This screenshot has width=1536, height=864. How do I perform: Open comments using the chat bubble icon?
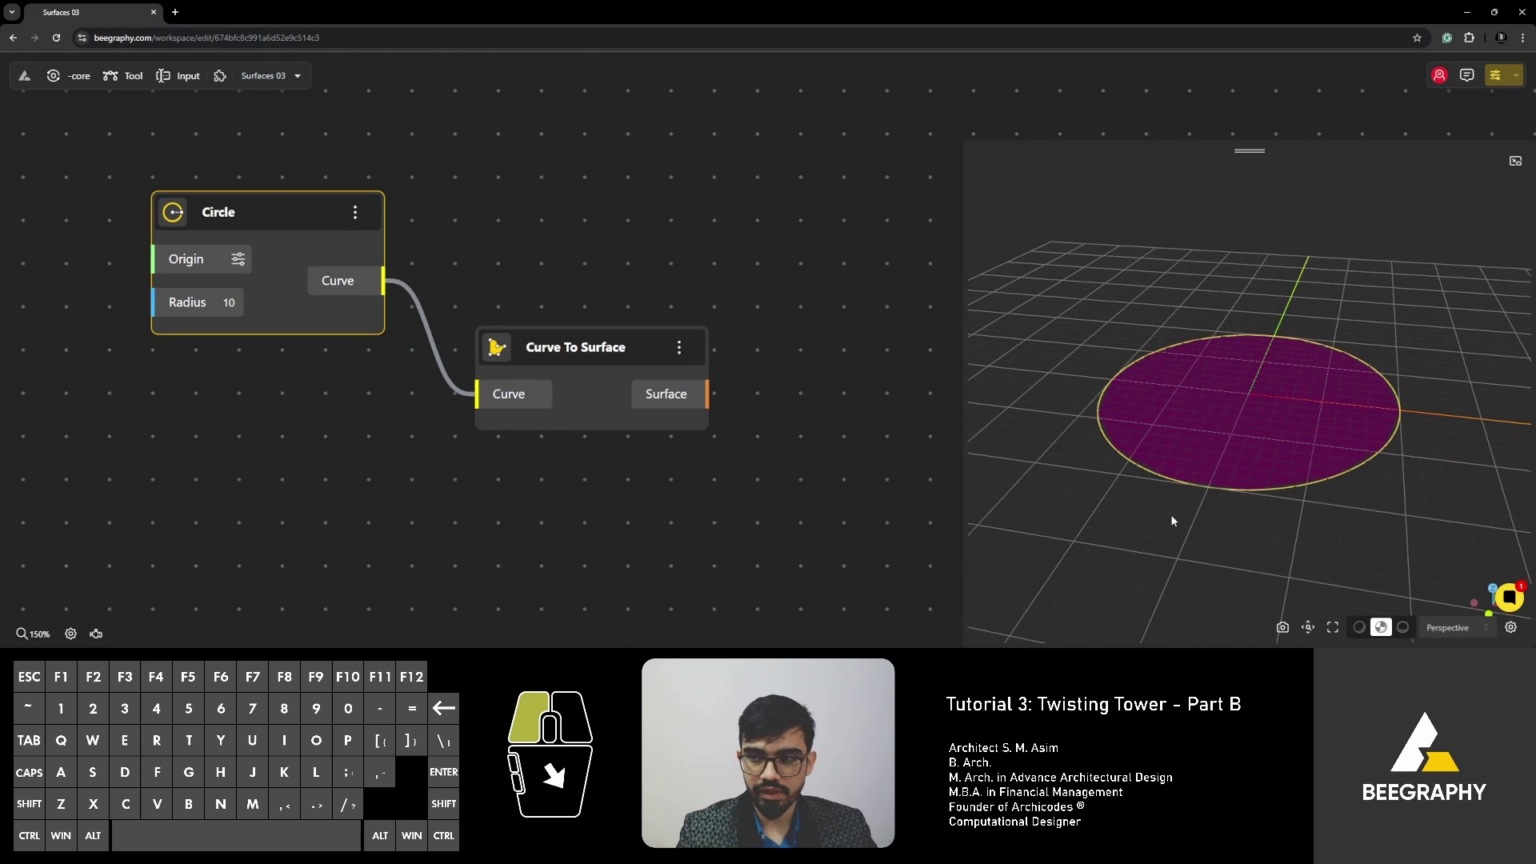tap(1466, 75)
